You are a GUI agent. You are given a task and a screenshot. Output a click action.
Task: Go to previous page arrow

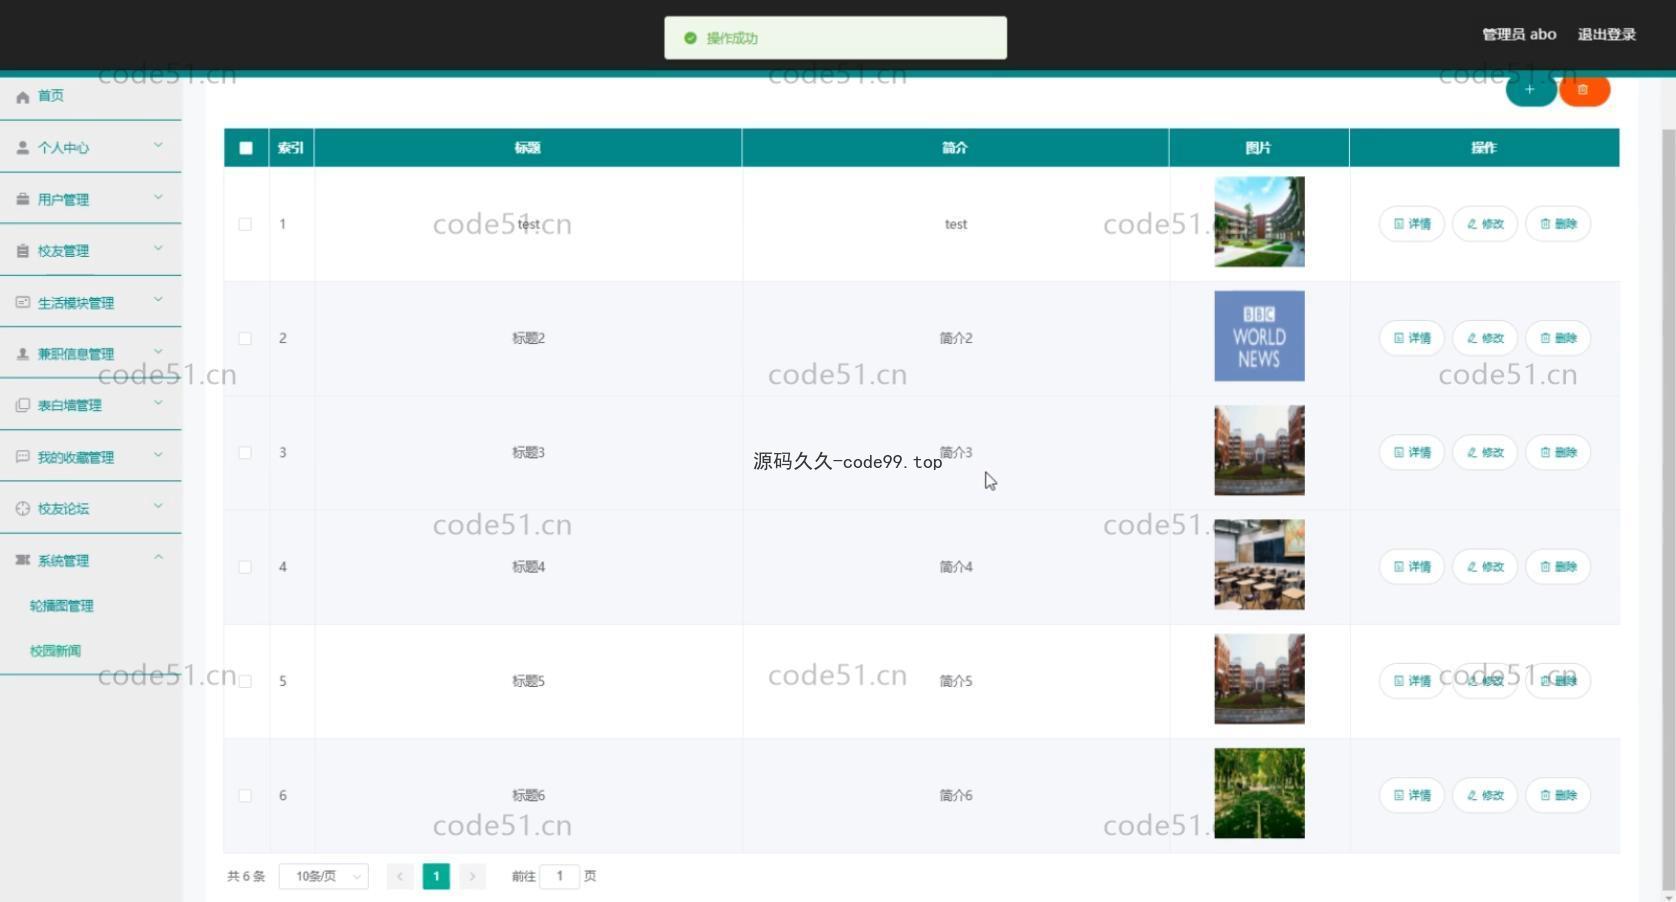[x=400, y=876]
